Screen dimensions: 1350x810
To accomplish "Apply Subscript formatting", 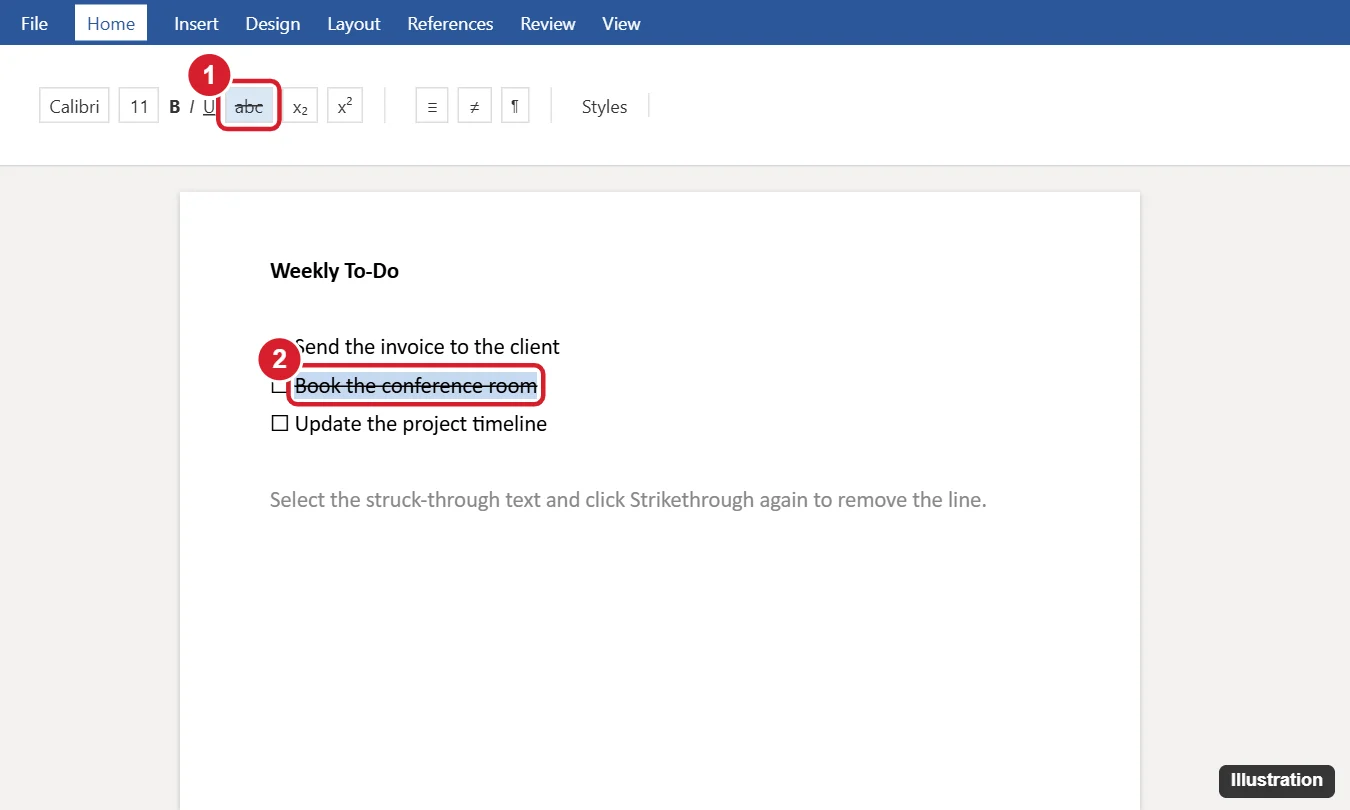I will [x=300, y=106].
